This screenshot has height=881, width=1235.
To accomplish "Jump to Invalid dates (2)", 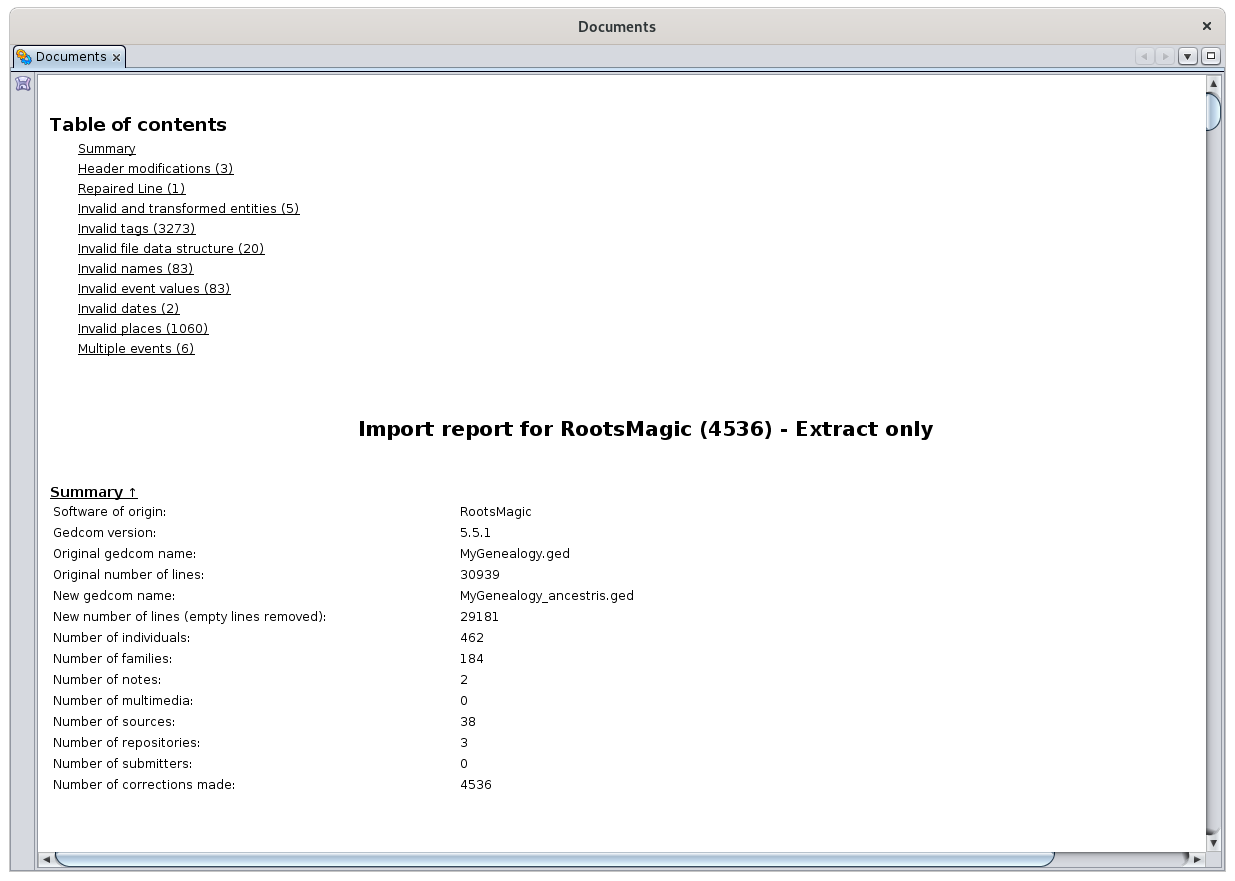I will (x=129, y=309).
